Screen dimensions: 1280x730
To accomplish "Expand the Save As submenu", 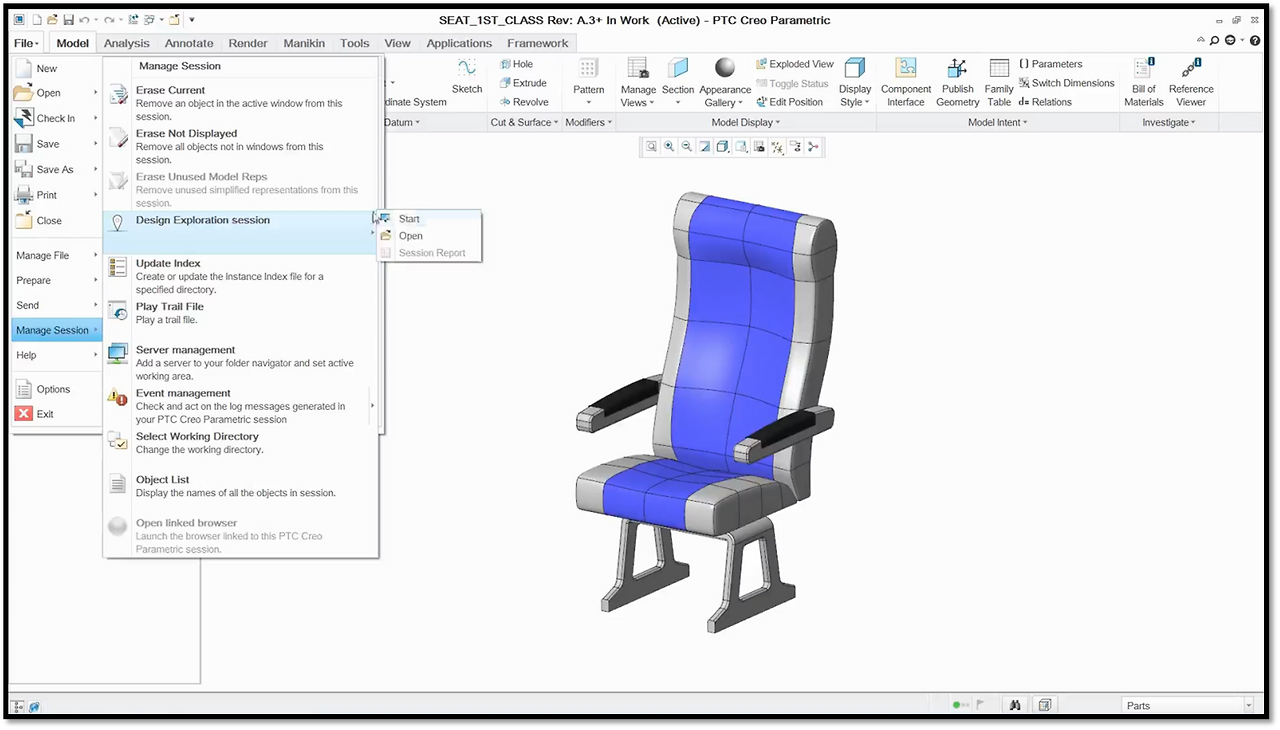I will point(96,170).
